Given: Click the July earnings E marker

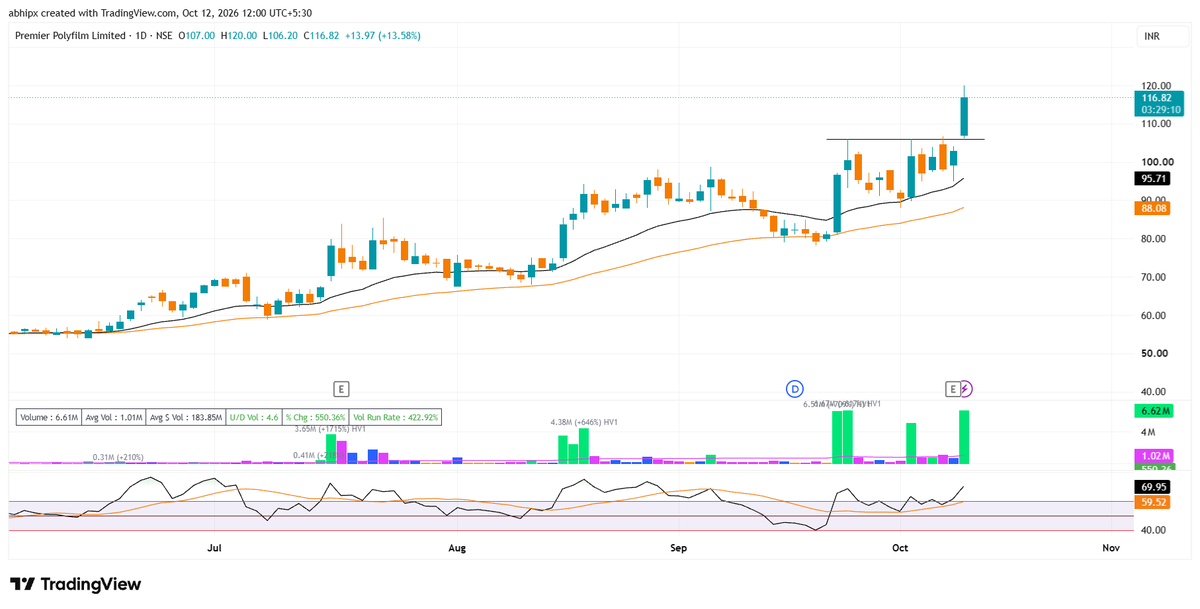Looking at the screenshot, I should pyautogui.click(x=341, y=388).
